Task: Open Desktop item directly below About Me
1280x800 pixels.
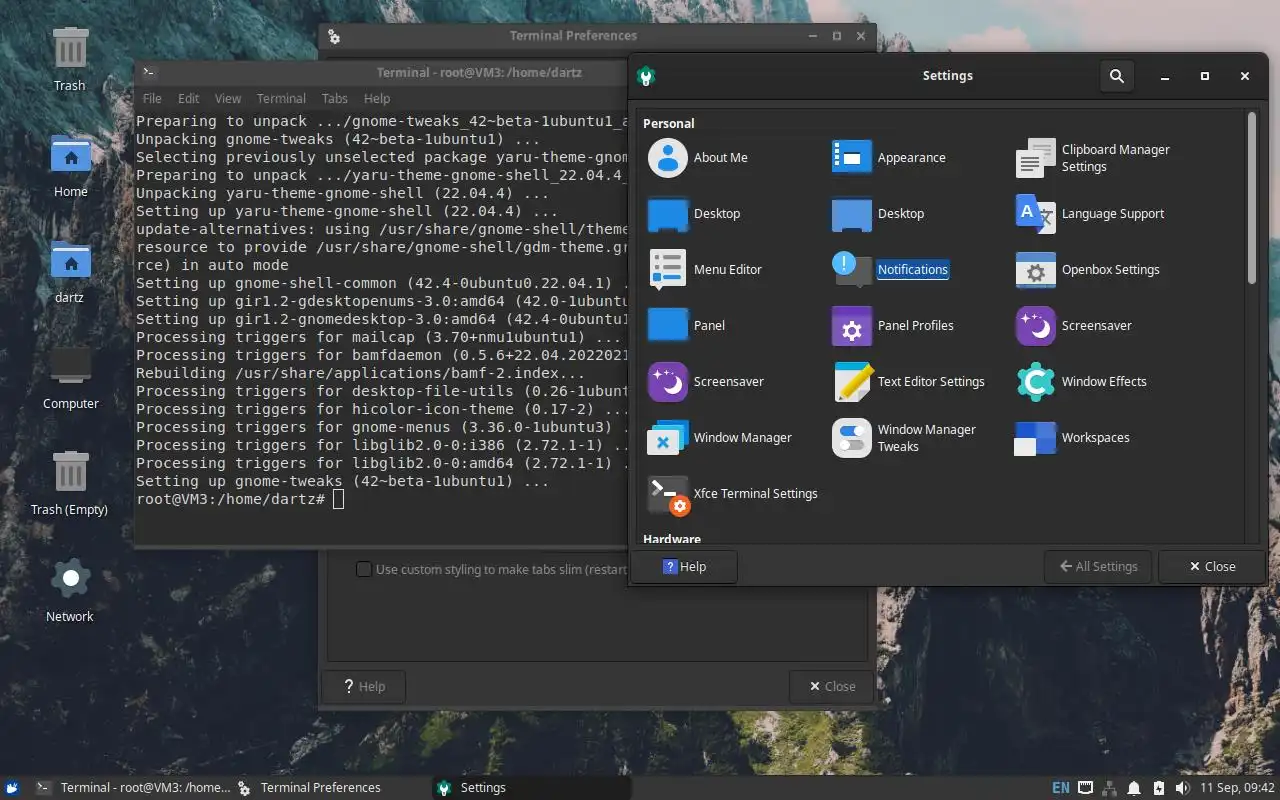Action: 694,214
